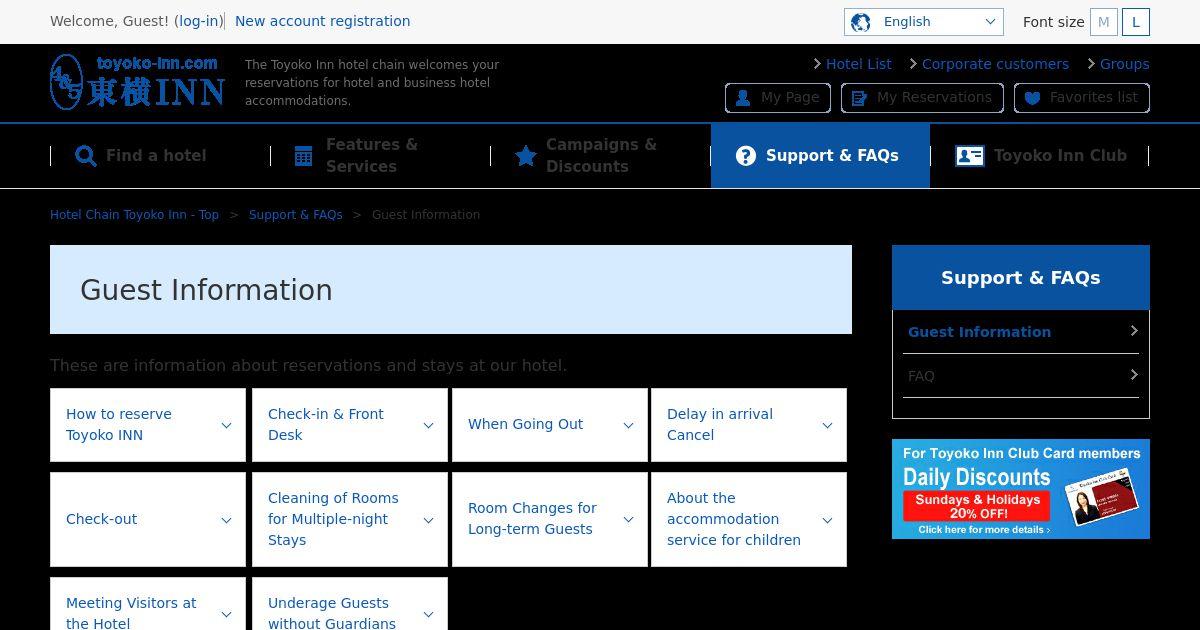Open the Groups link
This screenshot has width=1200, height=630.
(1124, 64)
